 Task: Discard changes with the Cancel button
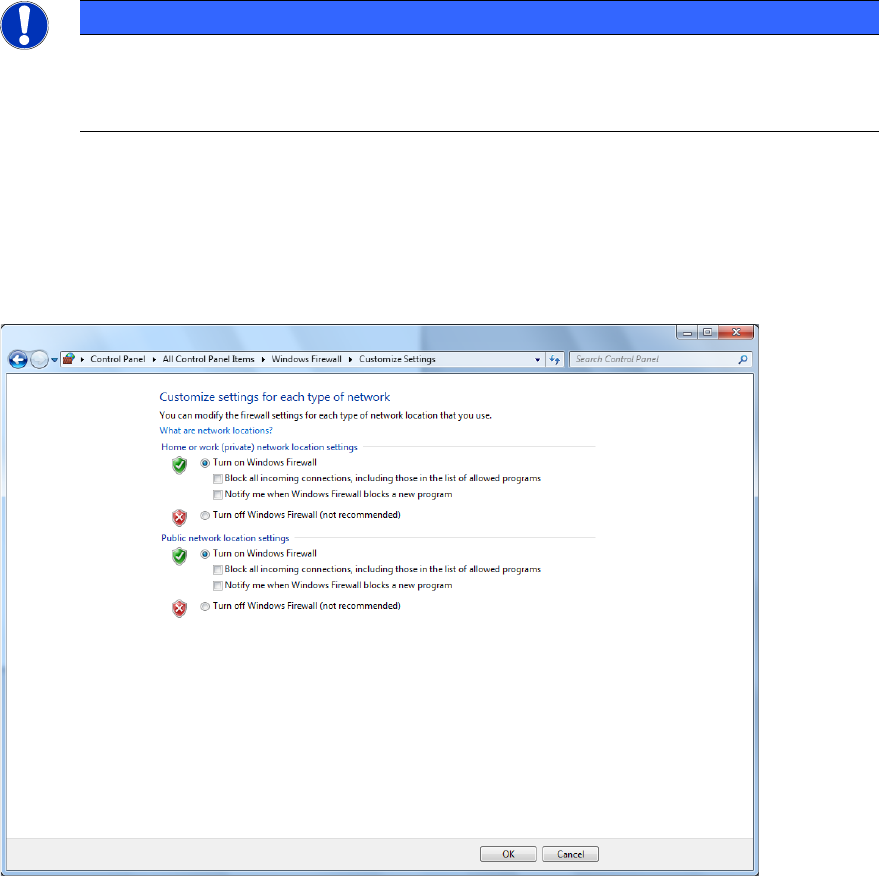pyautogui.click(x=570, y=854)
